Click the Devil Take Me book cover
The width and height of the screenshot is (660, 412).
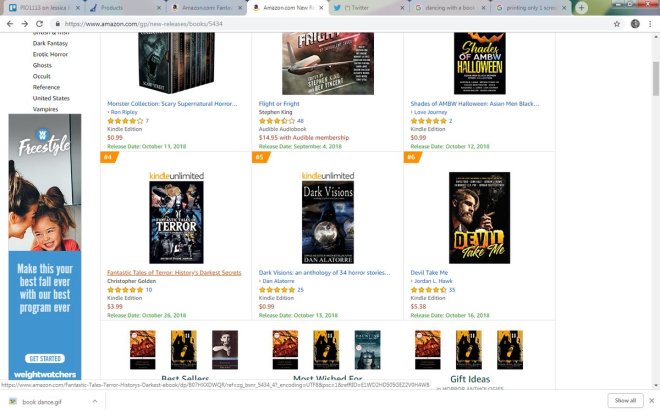click(x=479, y=218)
